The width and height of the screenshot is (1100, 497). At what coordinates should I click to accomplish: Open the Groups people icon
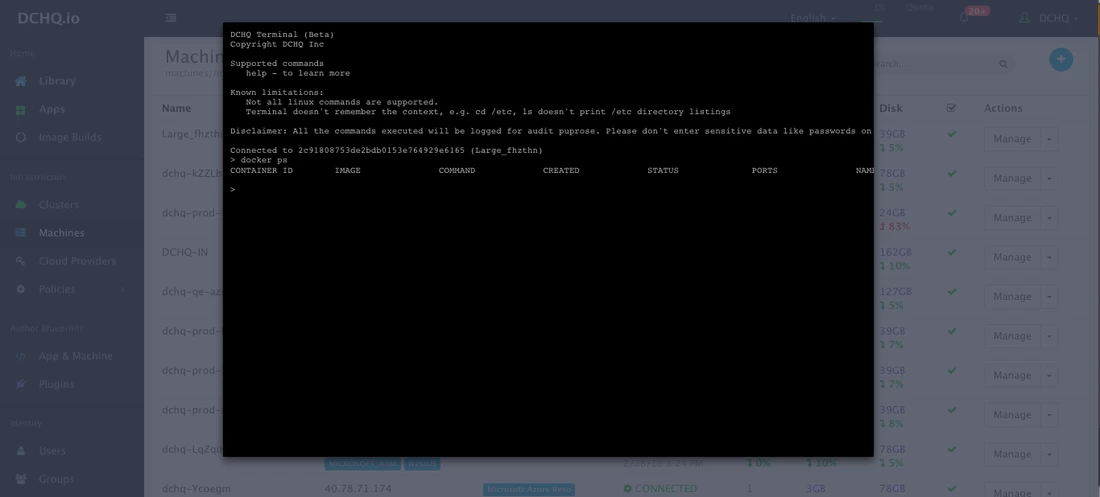[x=21, y=479]
